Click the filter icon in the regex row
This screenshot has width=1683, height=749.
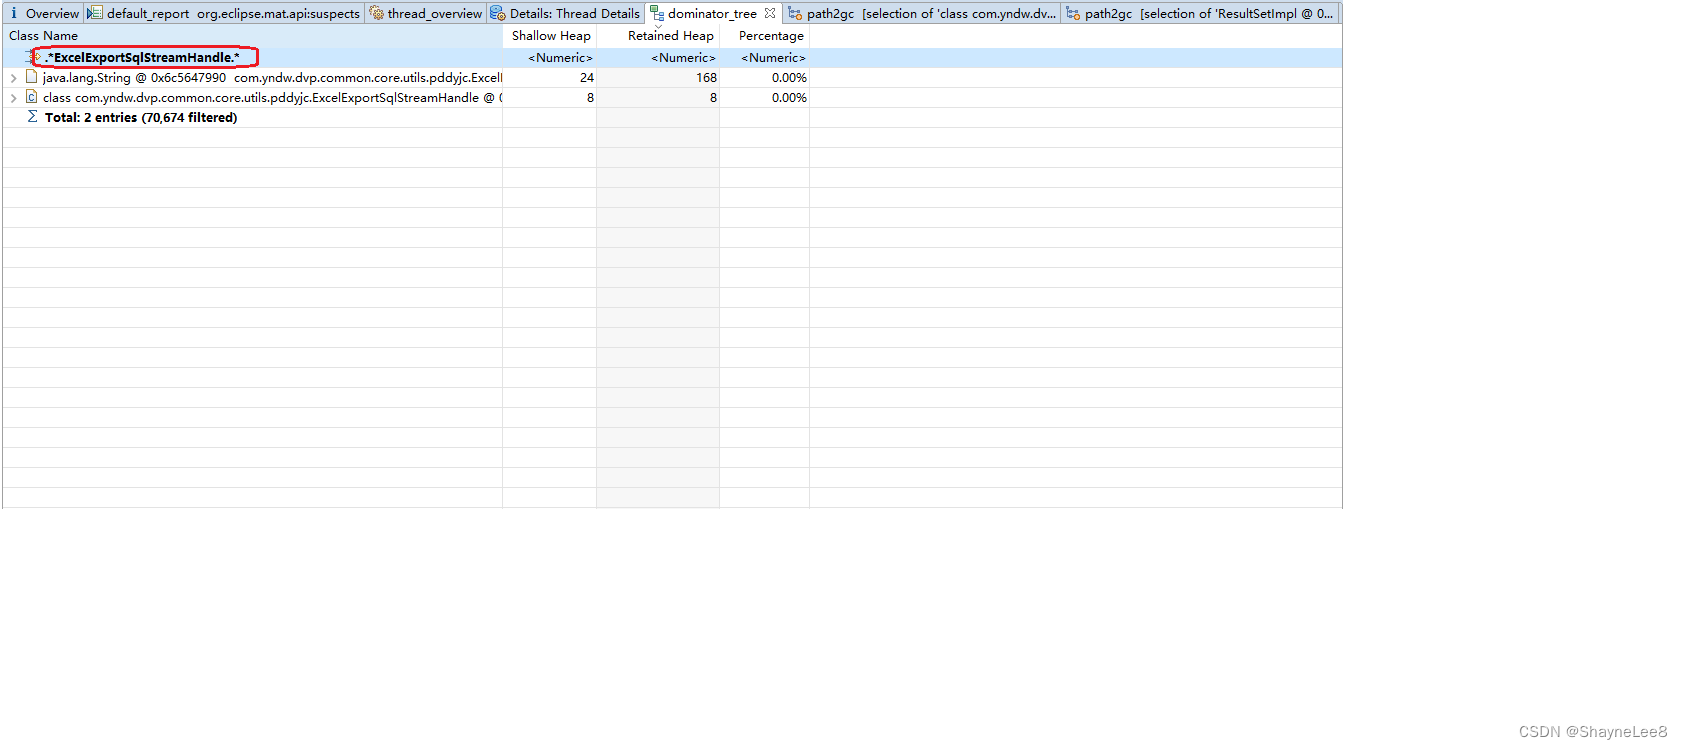pyautogui.click(x=32, y=57)
